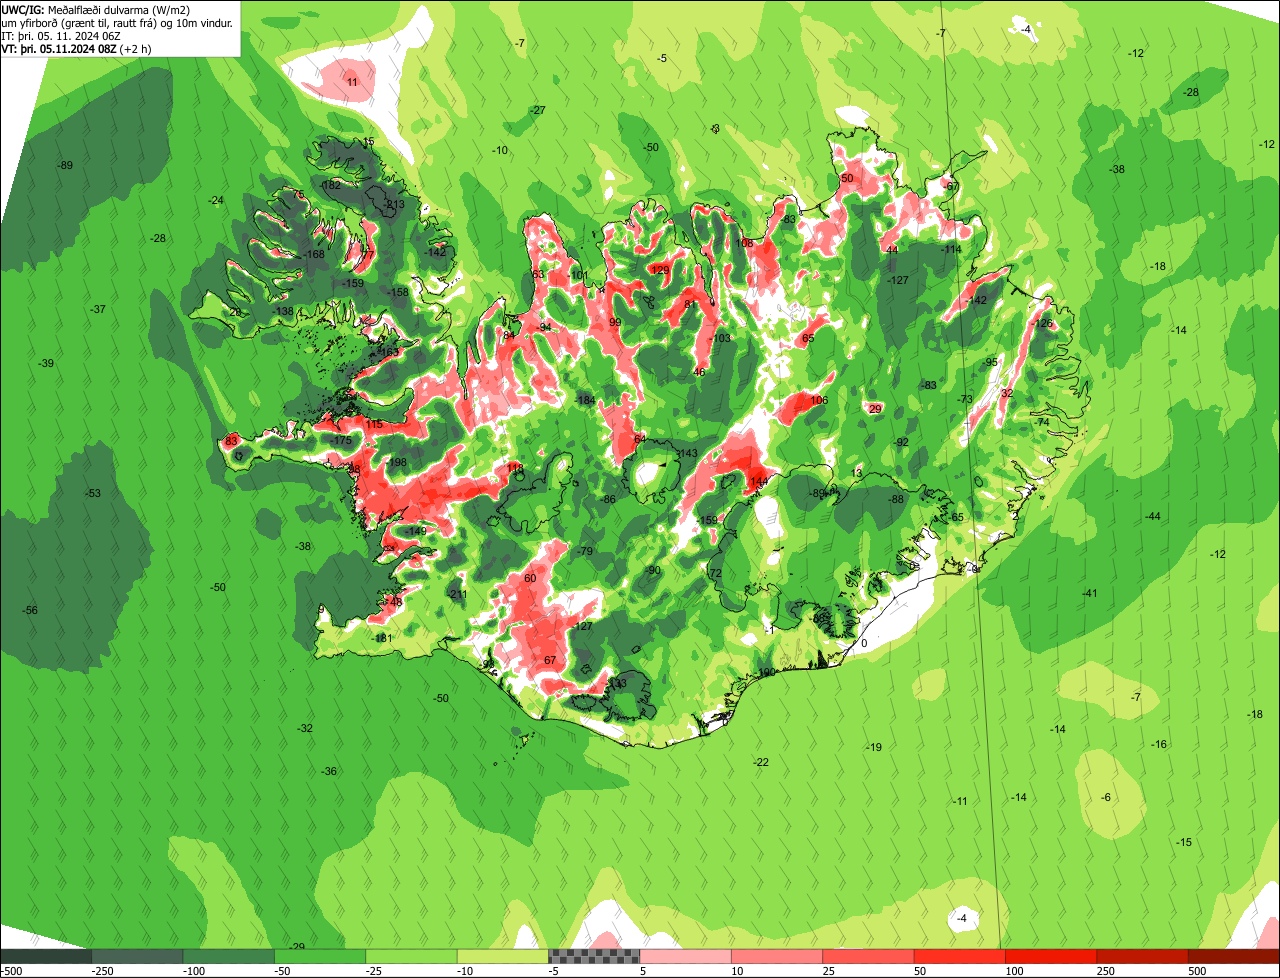Click the map value '-184'
The height and width of the screenshot is (978, 1280).
[x=585, y=400]
